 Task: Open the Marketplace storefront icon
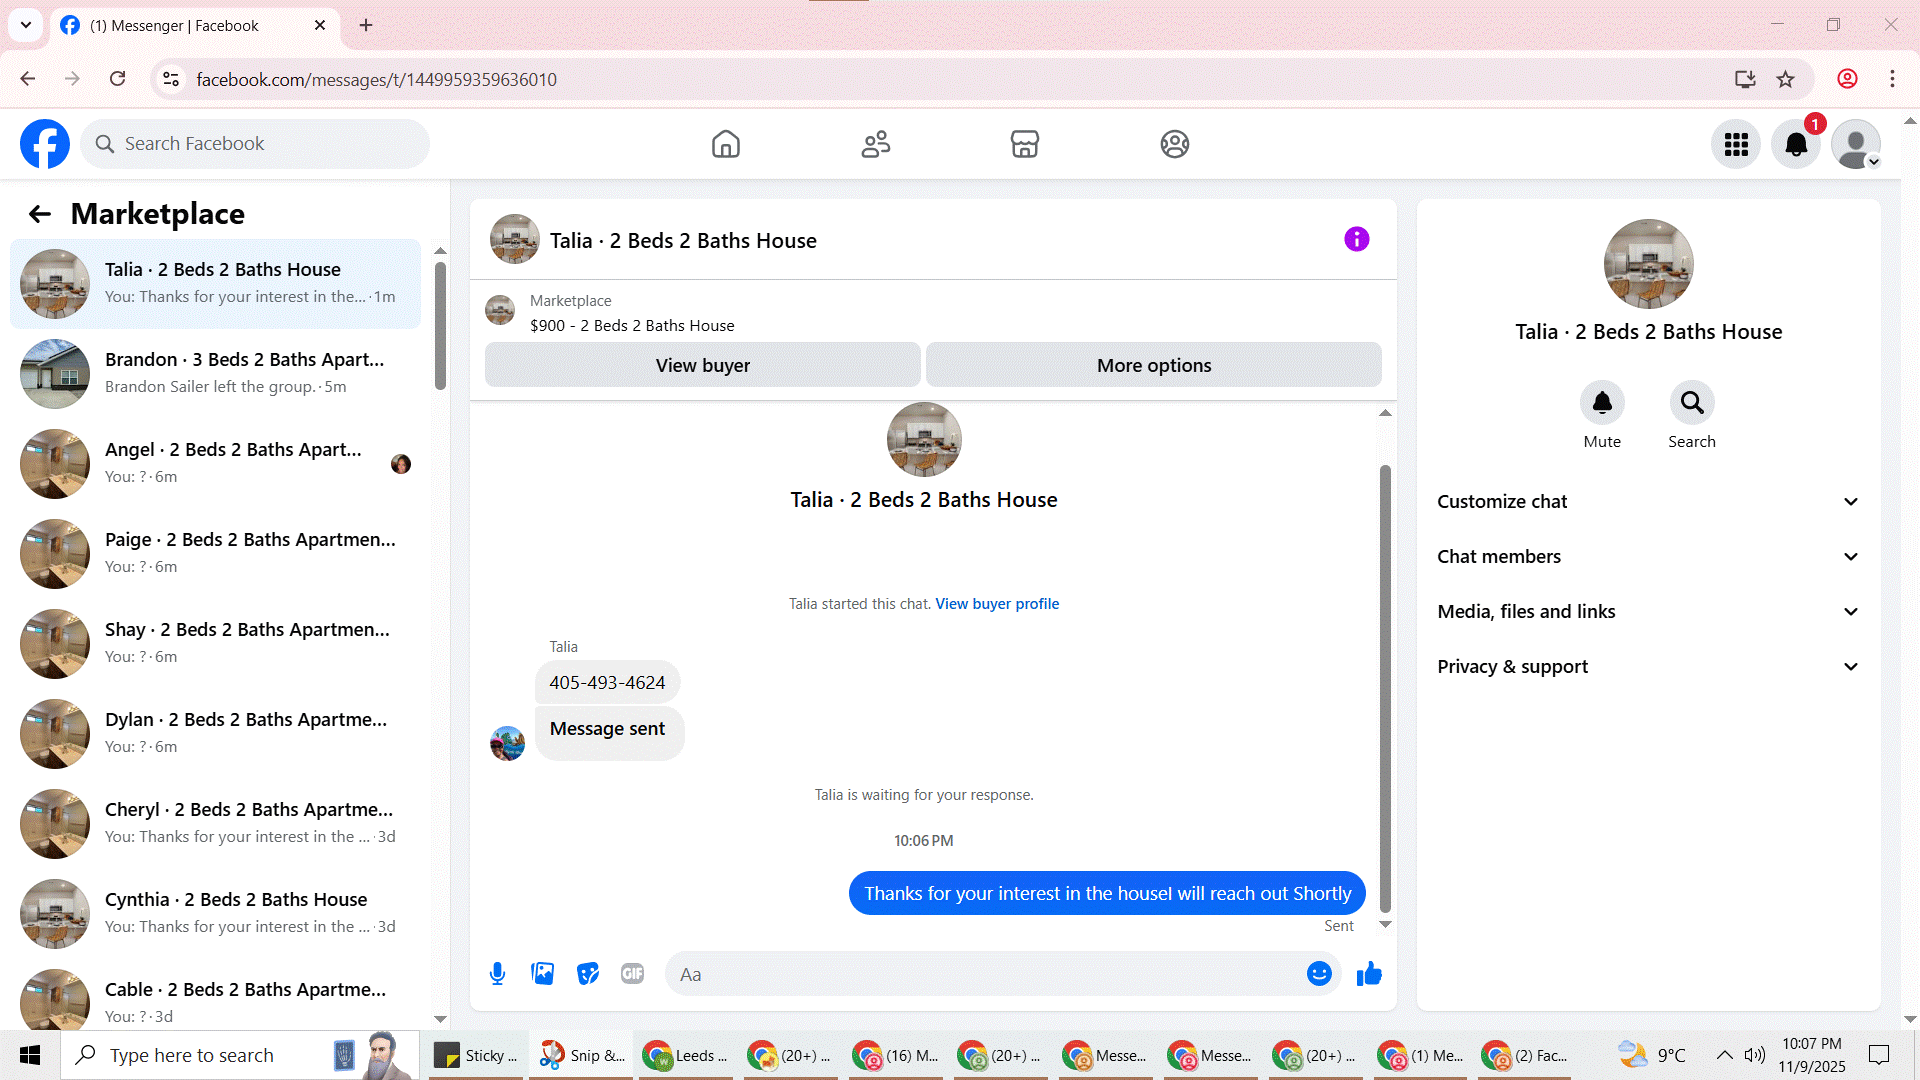(x=1025, y=144)
